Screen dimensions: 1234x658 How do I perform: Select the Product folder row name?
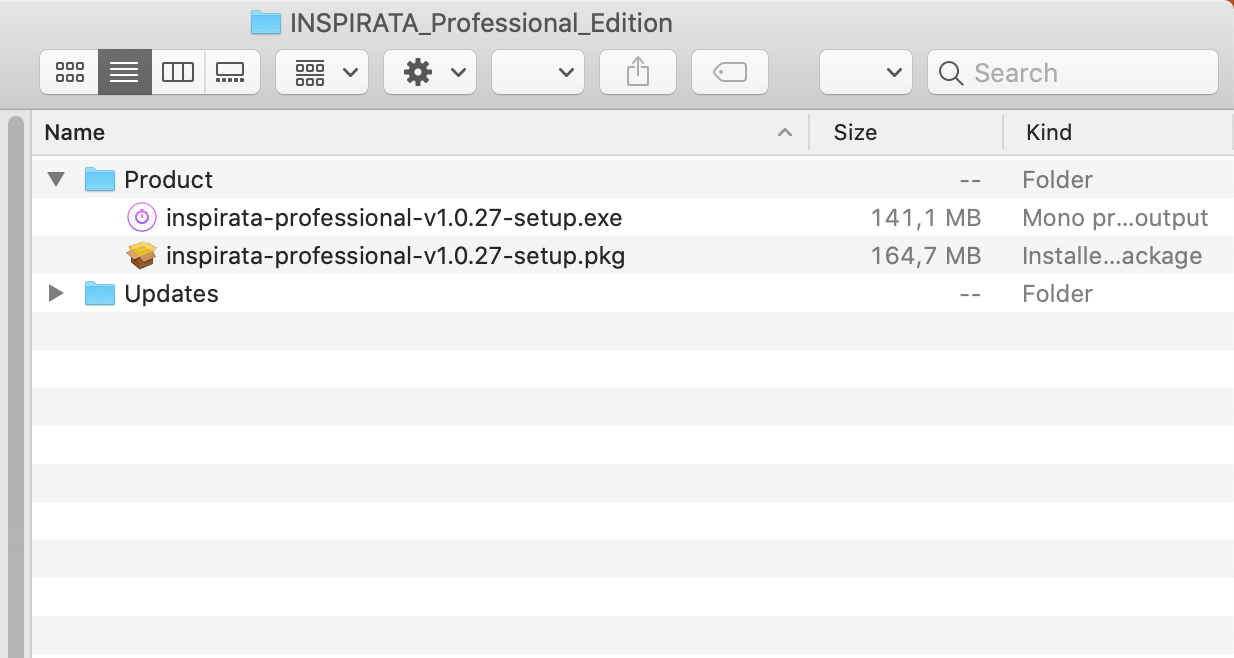click(169, 180)
